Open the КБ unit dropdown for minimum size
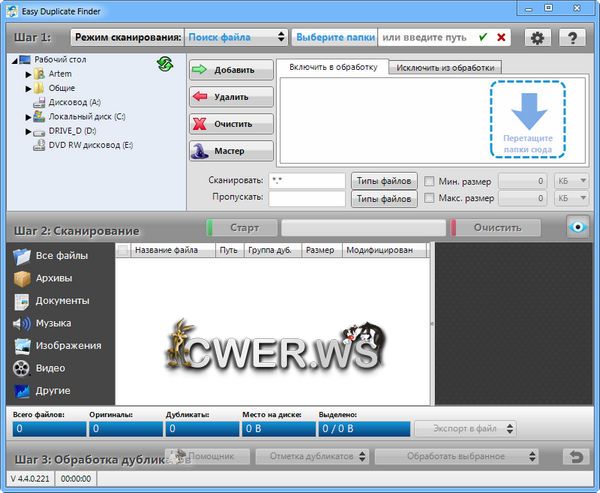 (572, 181)
